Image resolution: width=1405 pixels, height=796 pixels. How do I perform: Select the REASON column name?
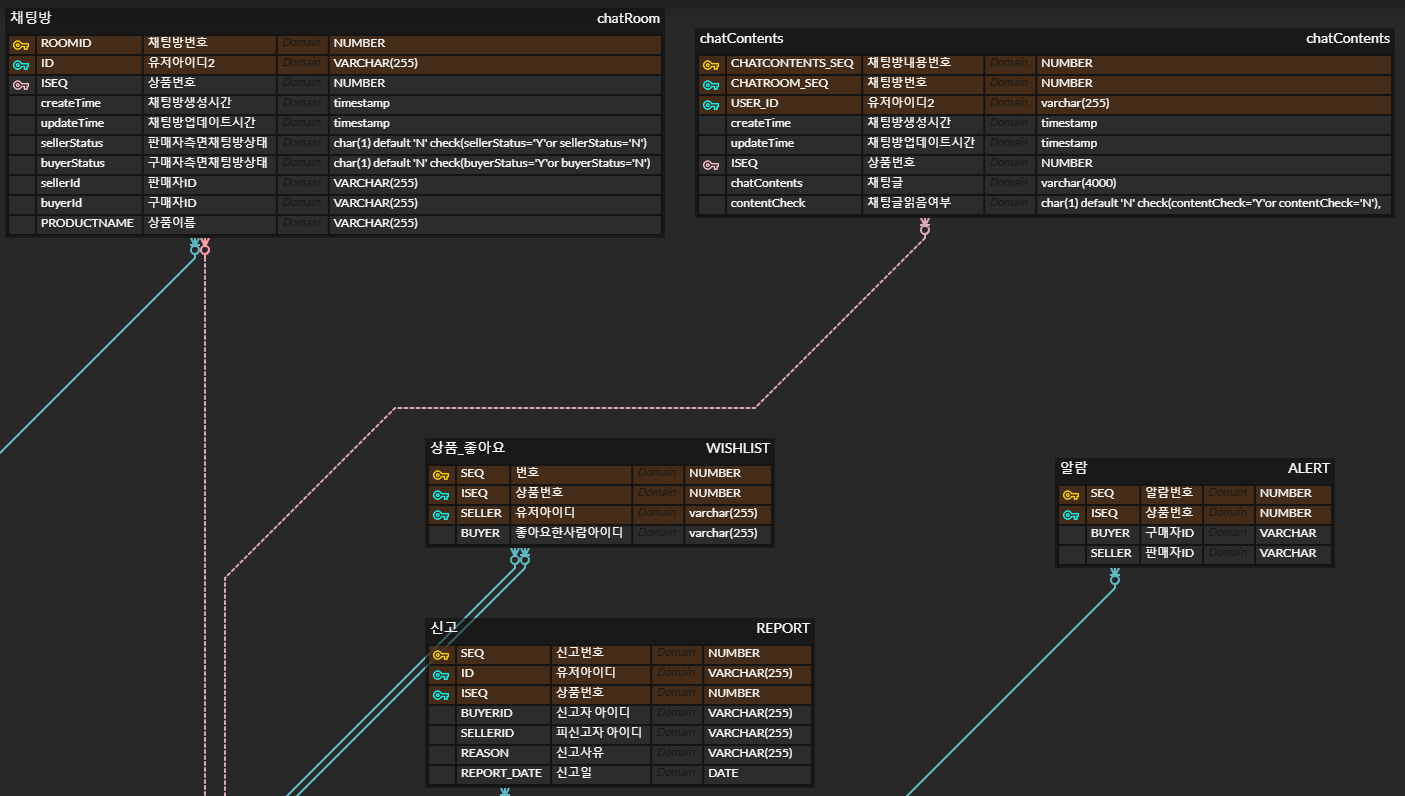(x=484, y=754)
